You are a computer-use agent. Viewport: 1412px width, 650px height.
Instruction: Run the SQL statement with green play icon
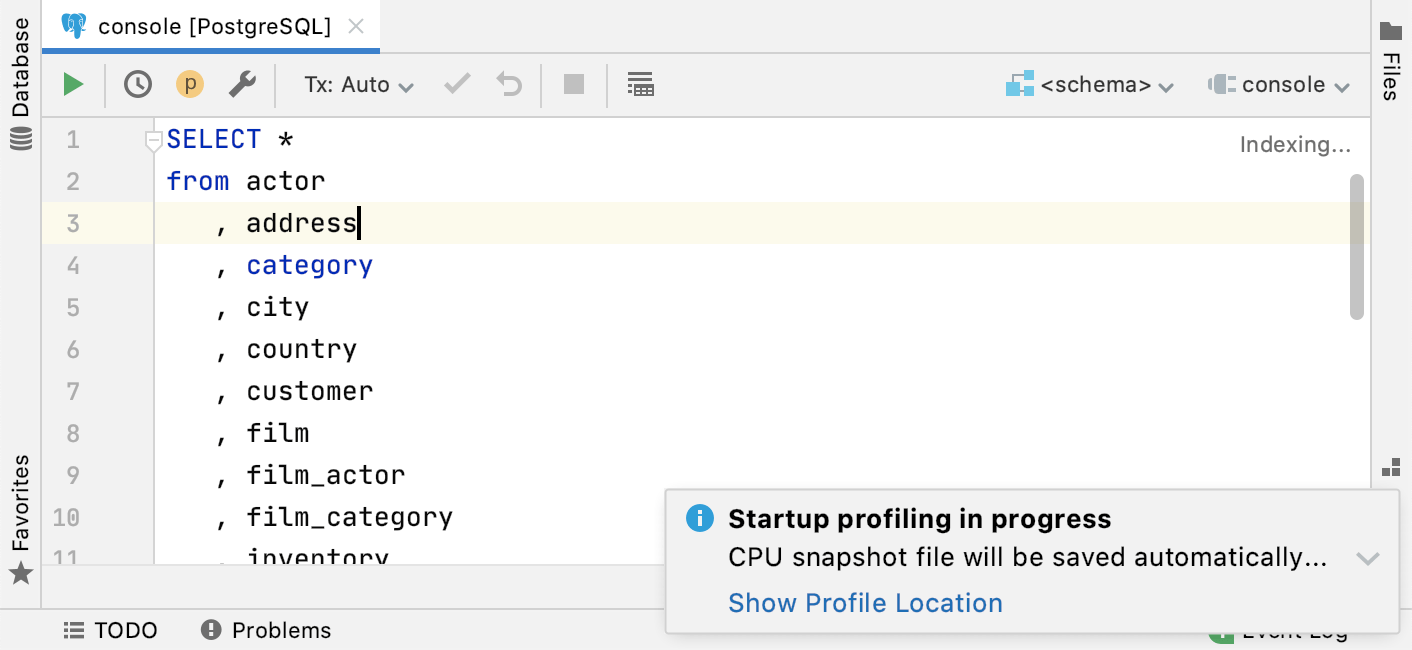point(73,84)
